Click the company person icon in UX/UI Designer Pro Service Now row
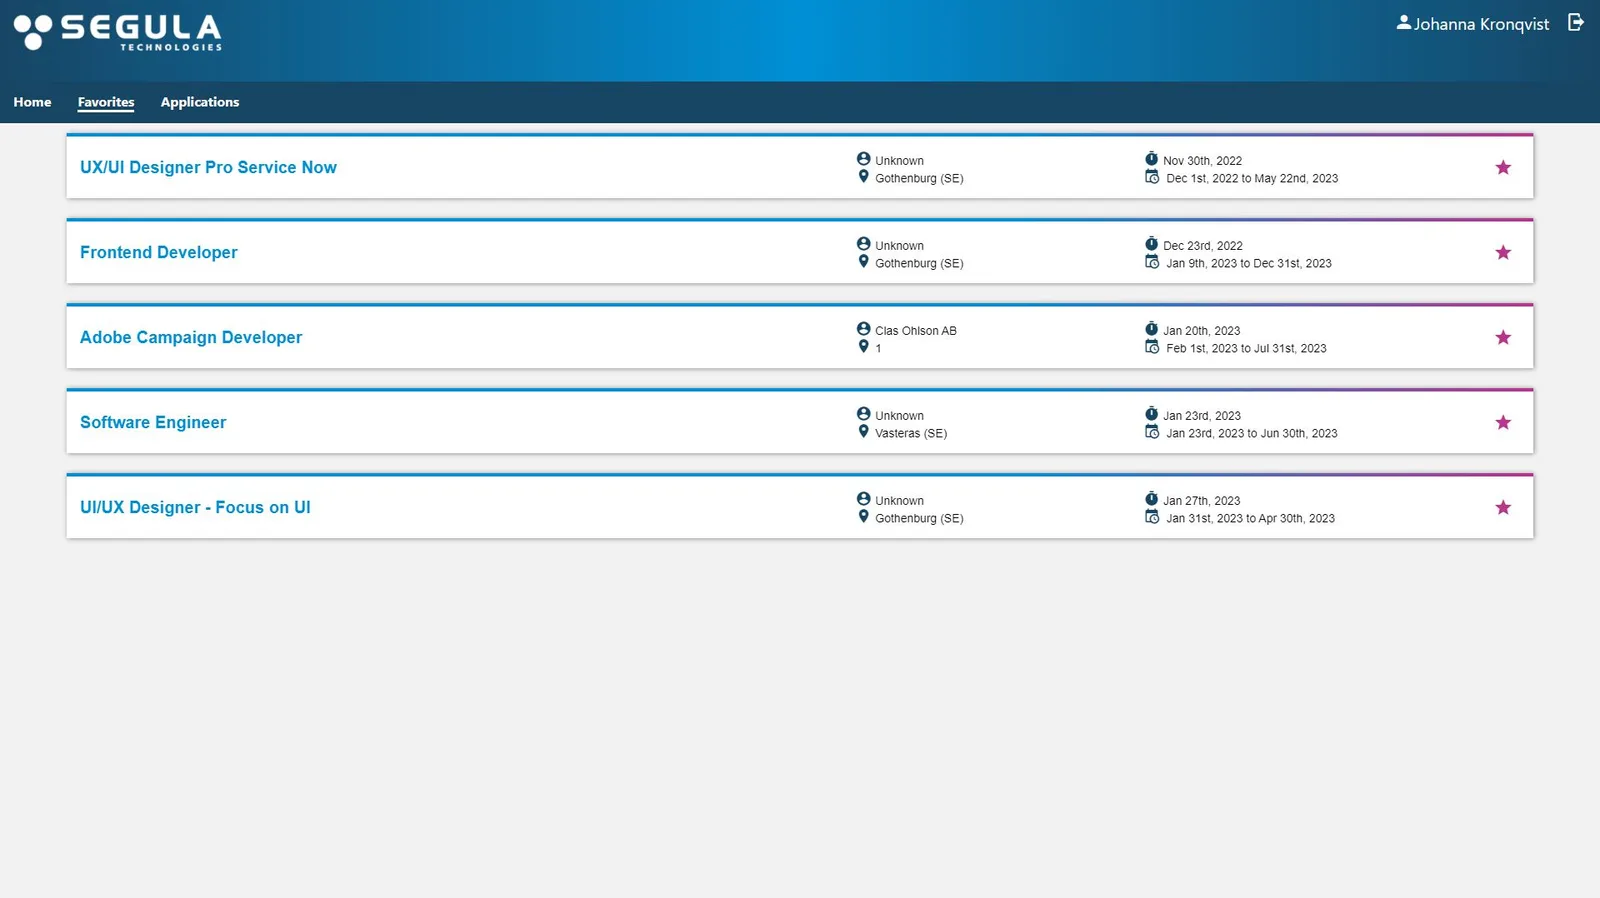1600x898 pixels. 864,159
